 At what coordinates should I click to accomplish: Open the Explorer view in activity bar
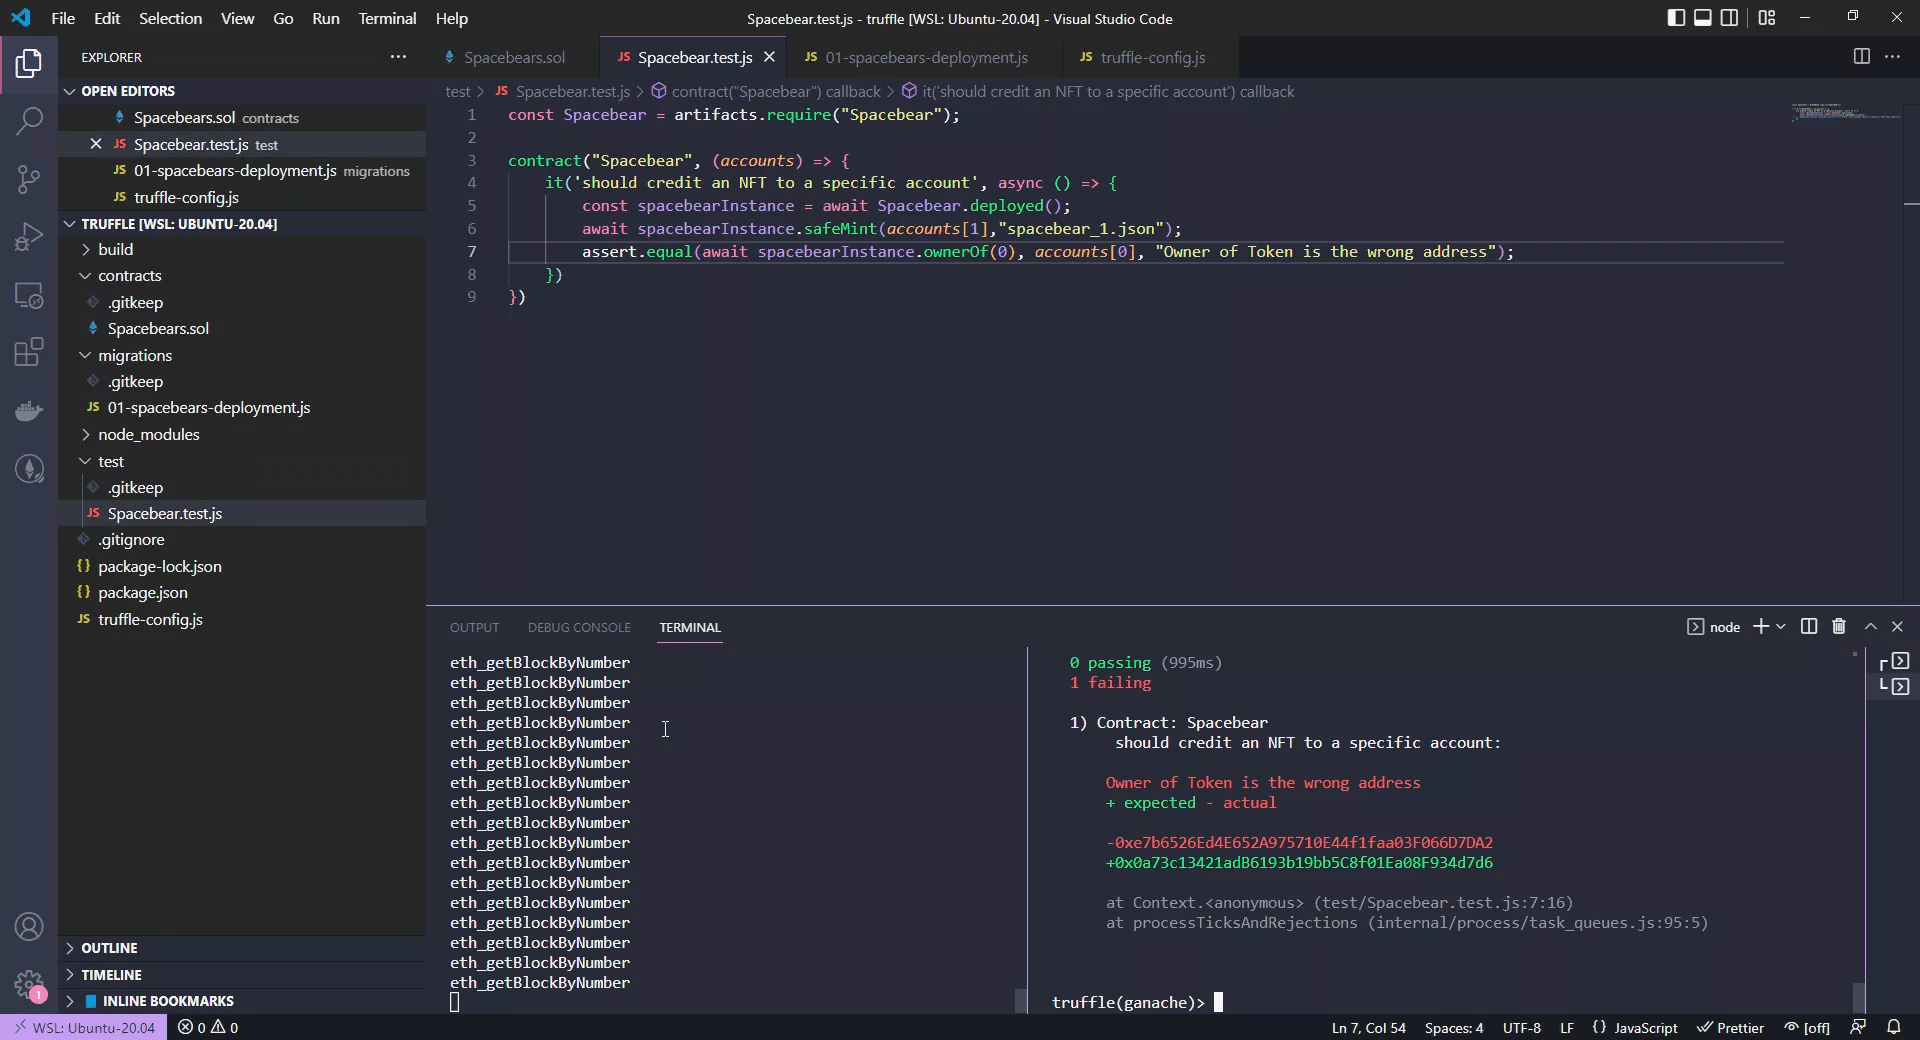click(29, 64)
